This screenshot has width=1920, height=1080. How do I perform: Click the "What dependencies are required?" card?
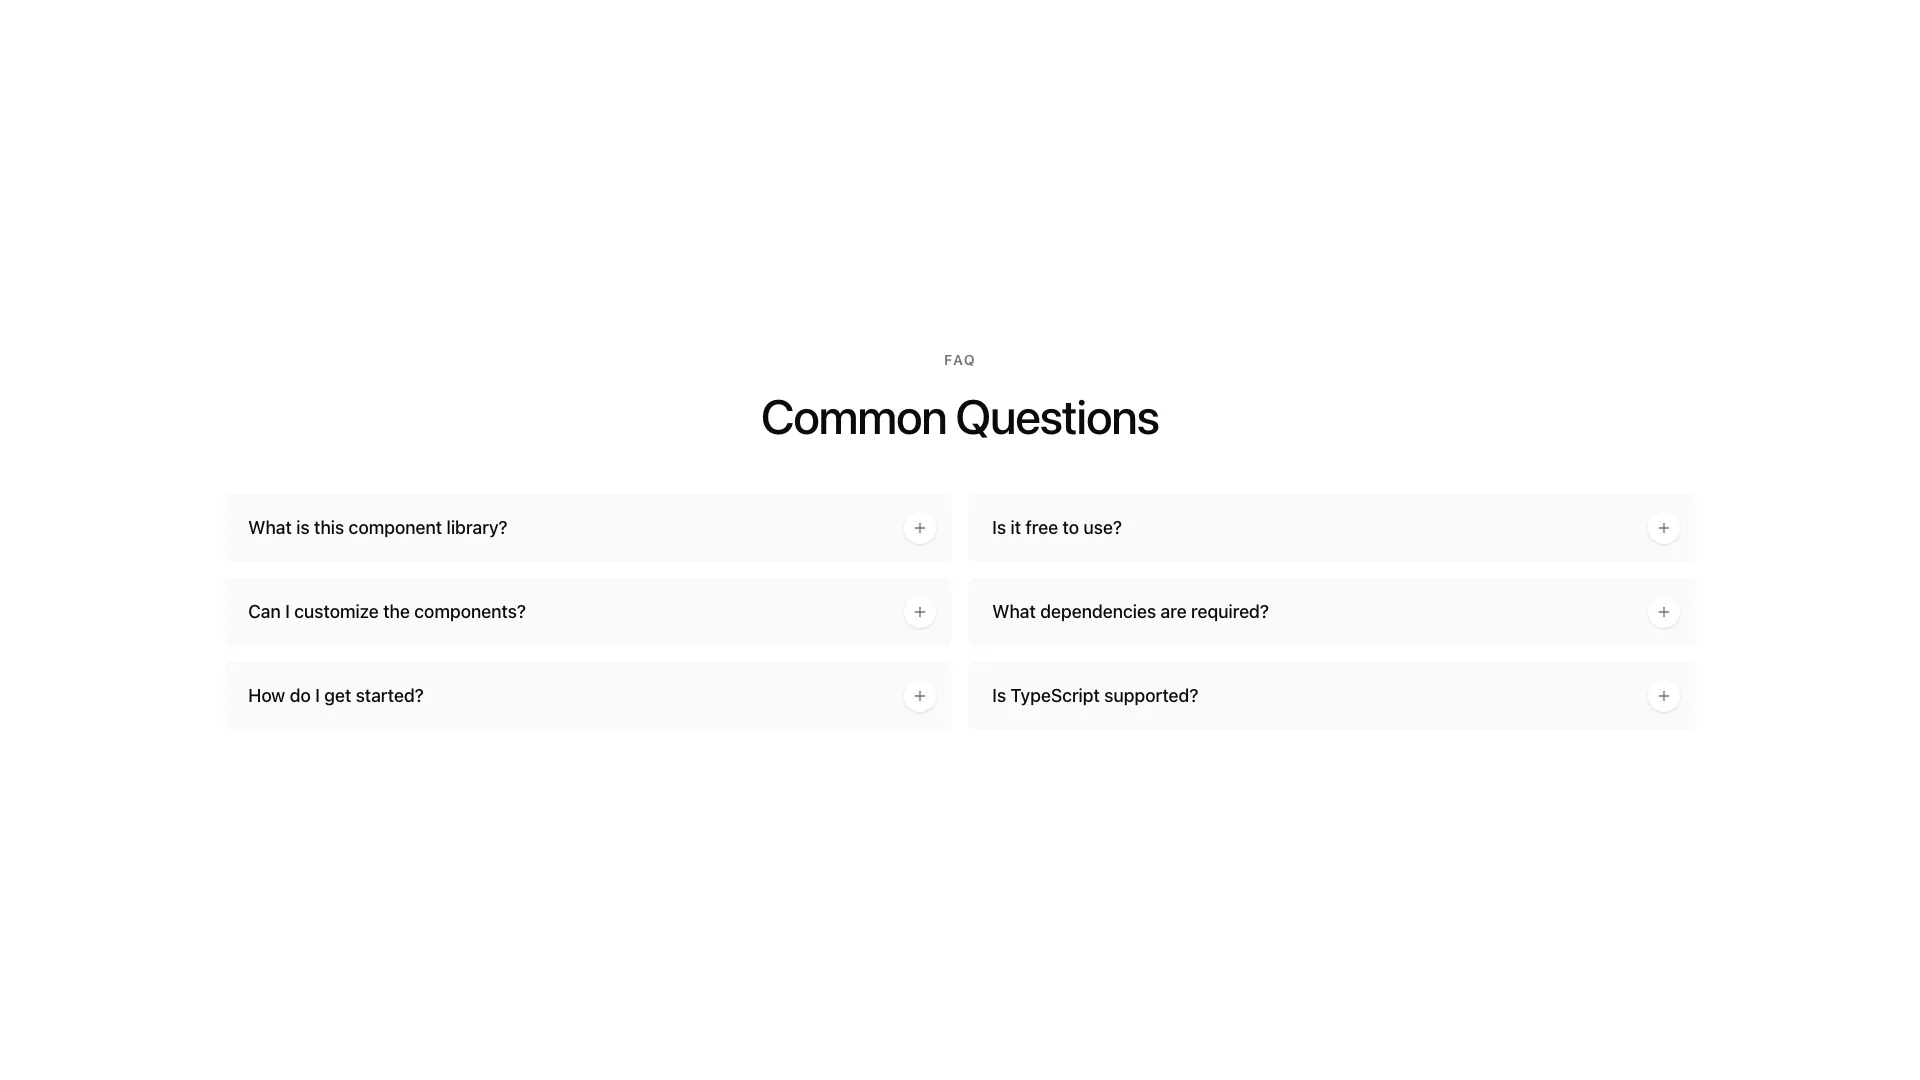[1331, 611]
